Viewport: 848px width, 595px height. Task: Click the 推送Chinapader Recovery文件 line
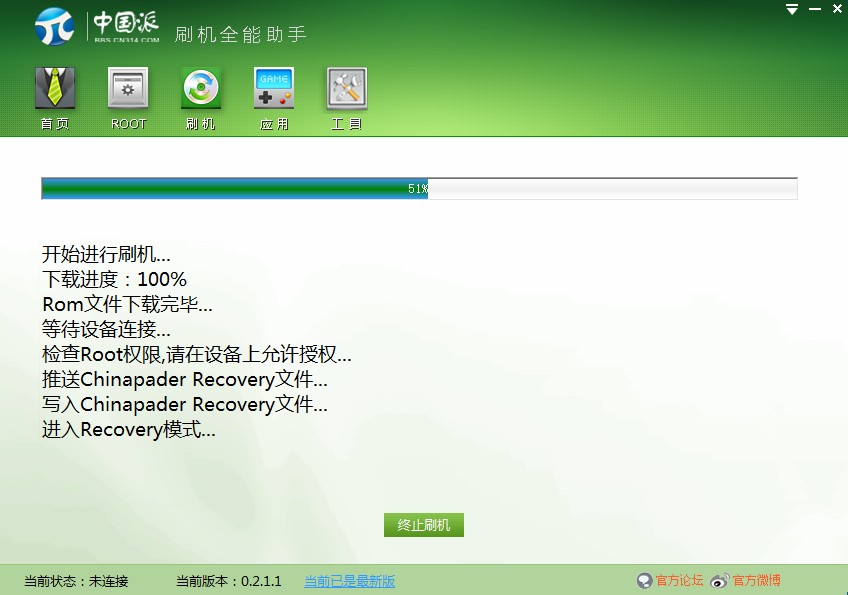(x=184, y=379)
